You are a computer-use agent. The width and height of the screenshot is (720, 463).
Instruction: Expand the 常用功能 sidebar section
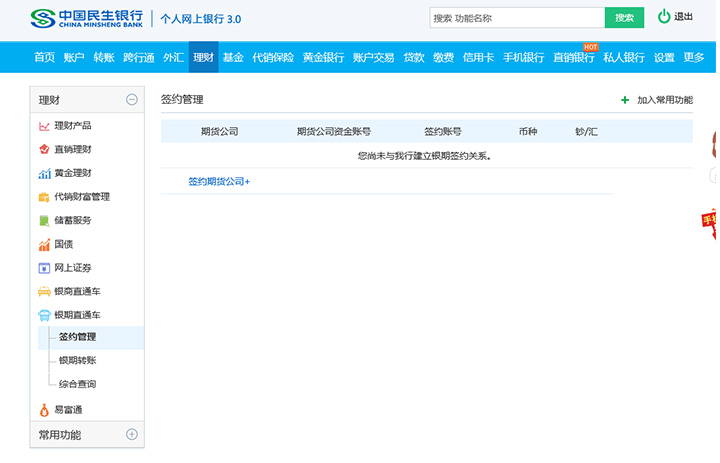click(131, 435)
